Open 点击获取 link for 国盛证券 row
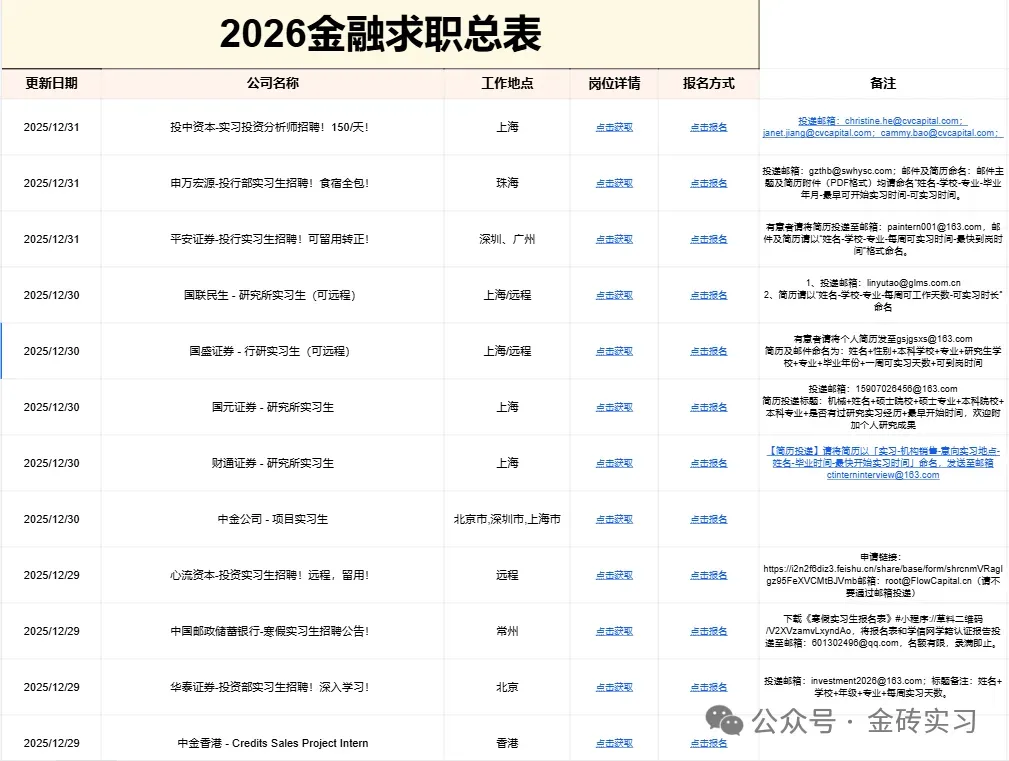The image size is (1009, 761). click(x=614, y=351)
